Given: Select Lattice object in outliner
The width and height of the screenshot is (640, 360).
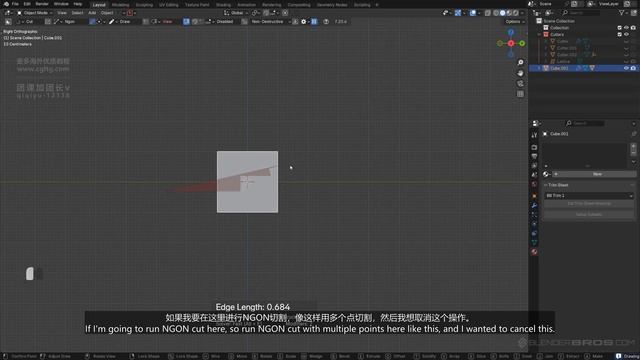Looking at the screenshot, I should (x=563, y=61).
